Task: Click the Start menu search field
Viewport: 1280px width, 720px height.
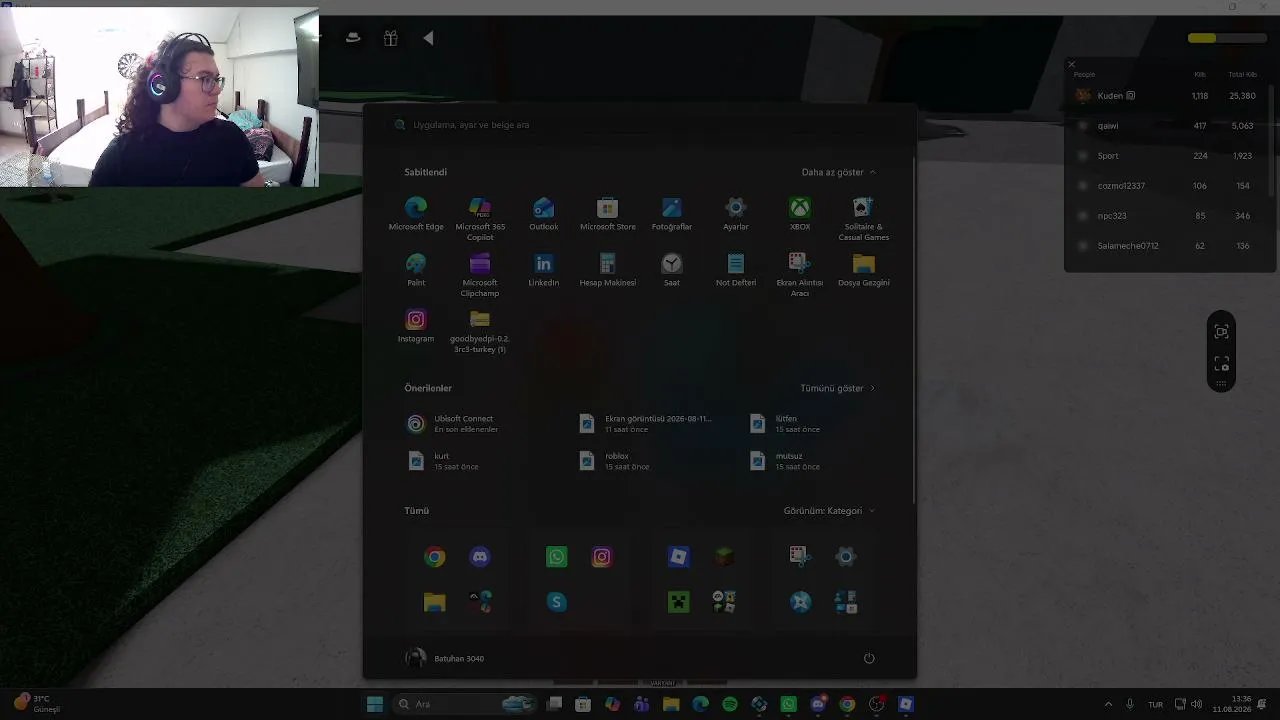Action: click(x=640, y=125)
